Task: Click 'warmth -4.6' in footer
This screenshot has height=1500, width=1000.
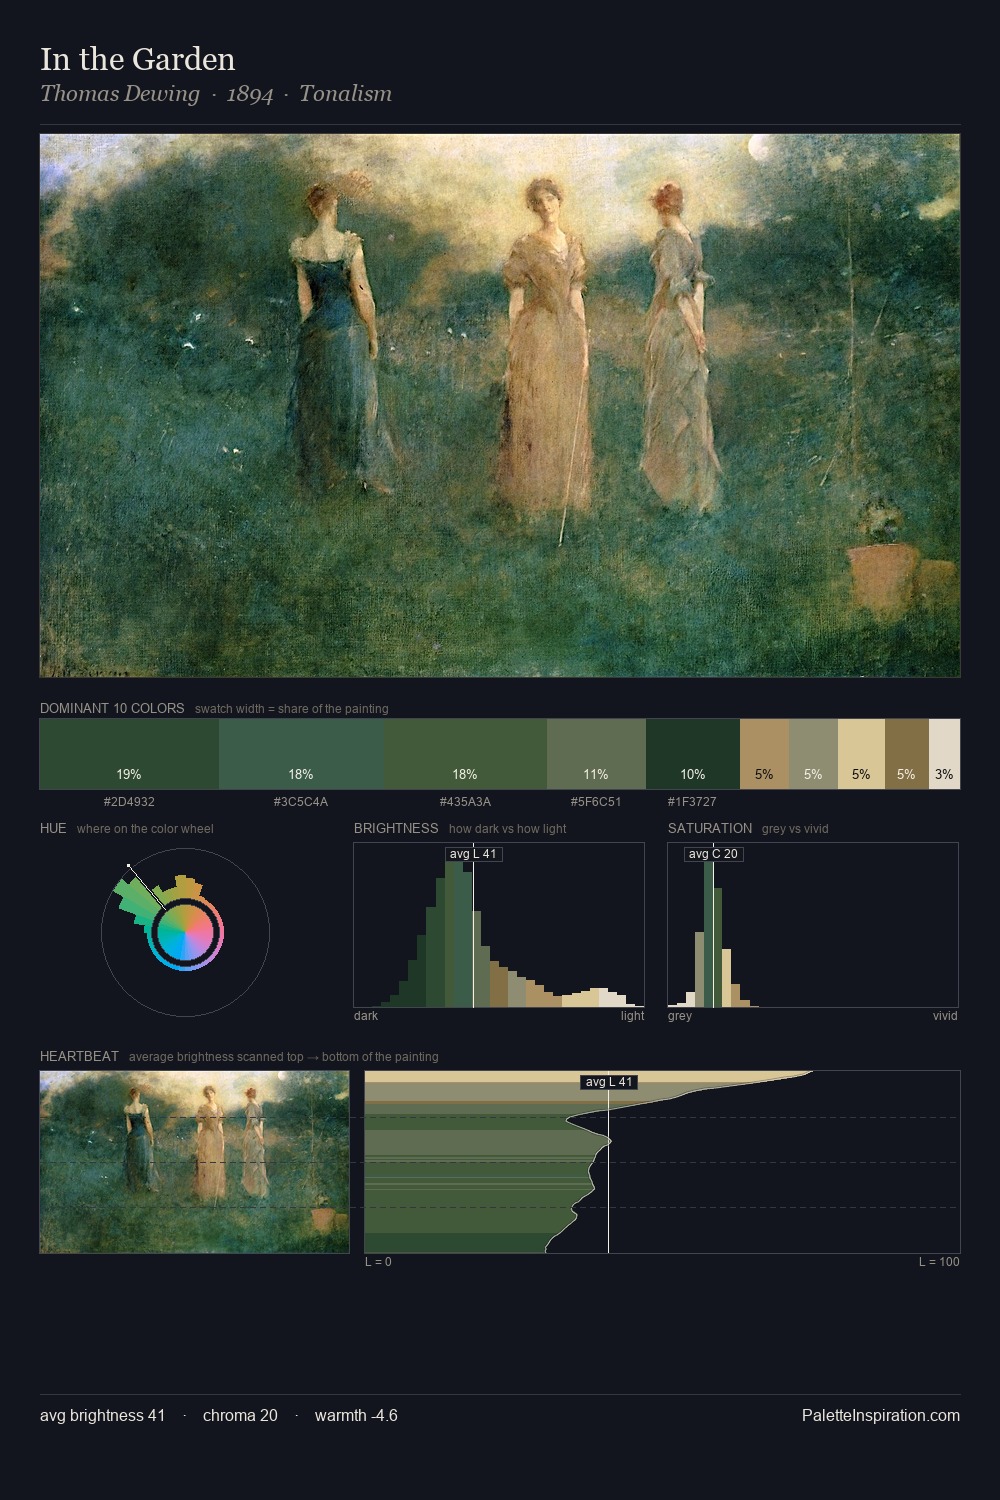Action: pos(356,1416)
